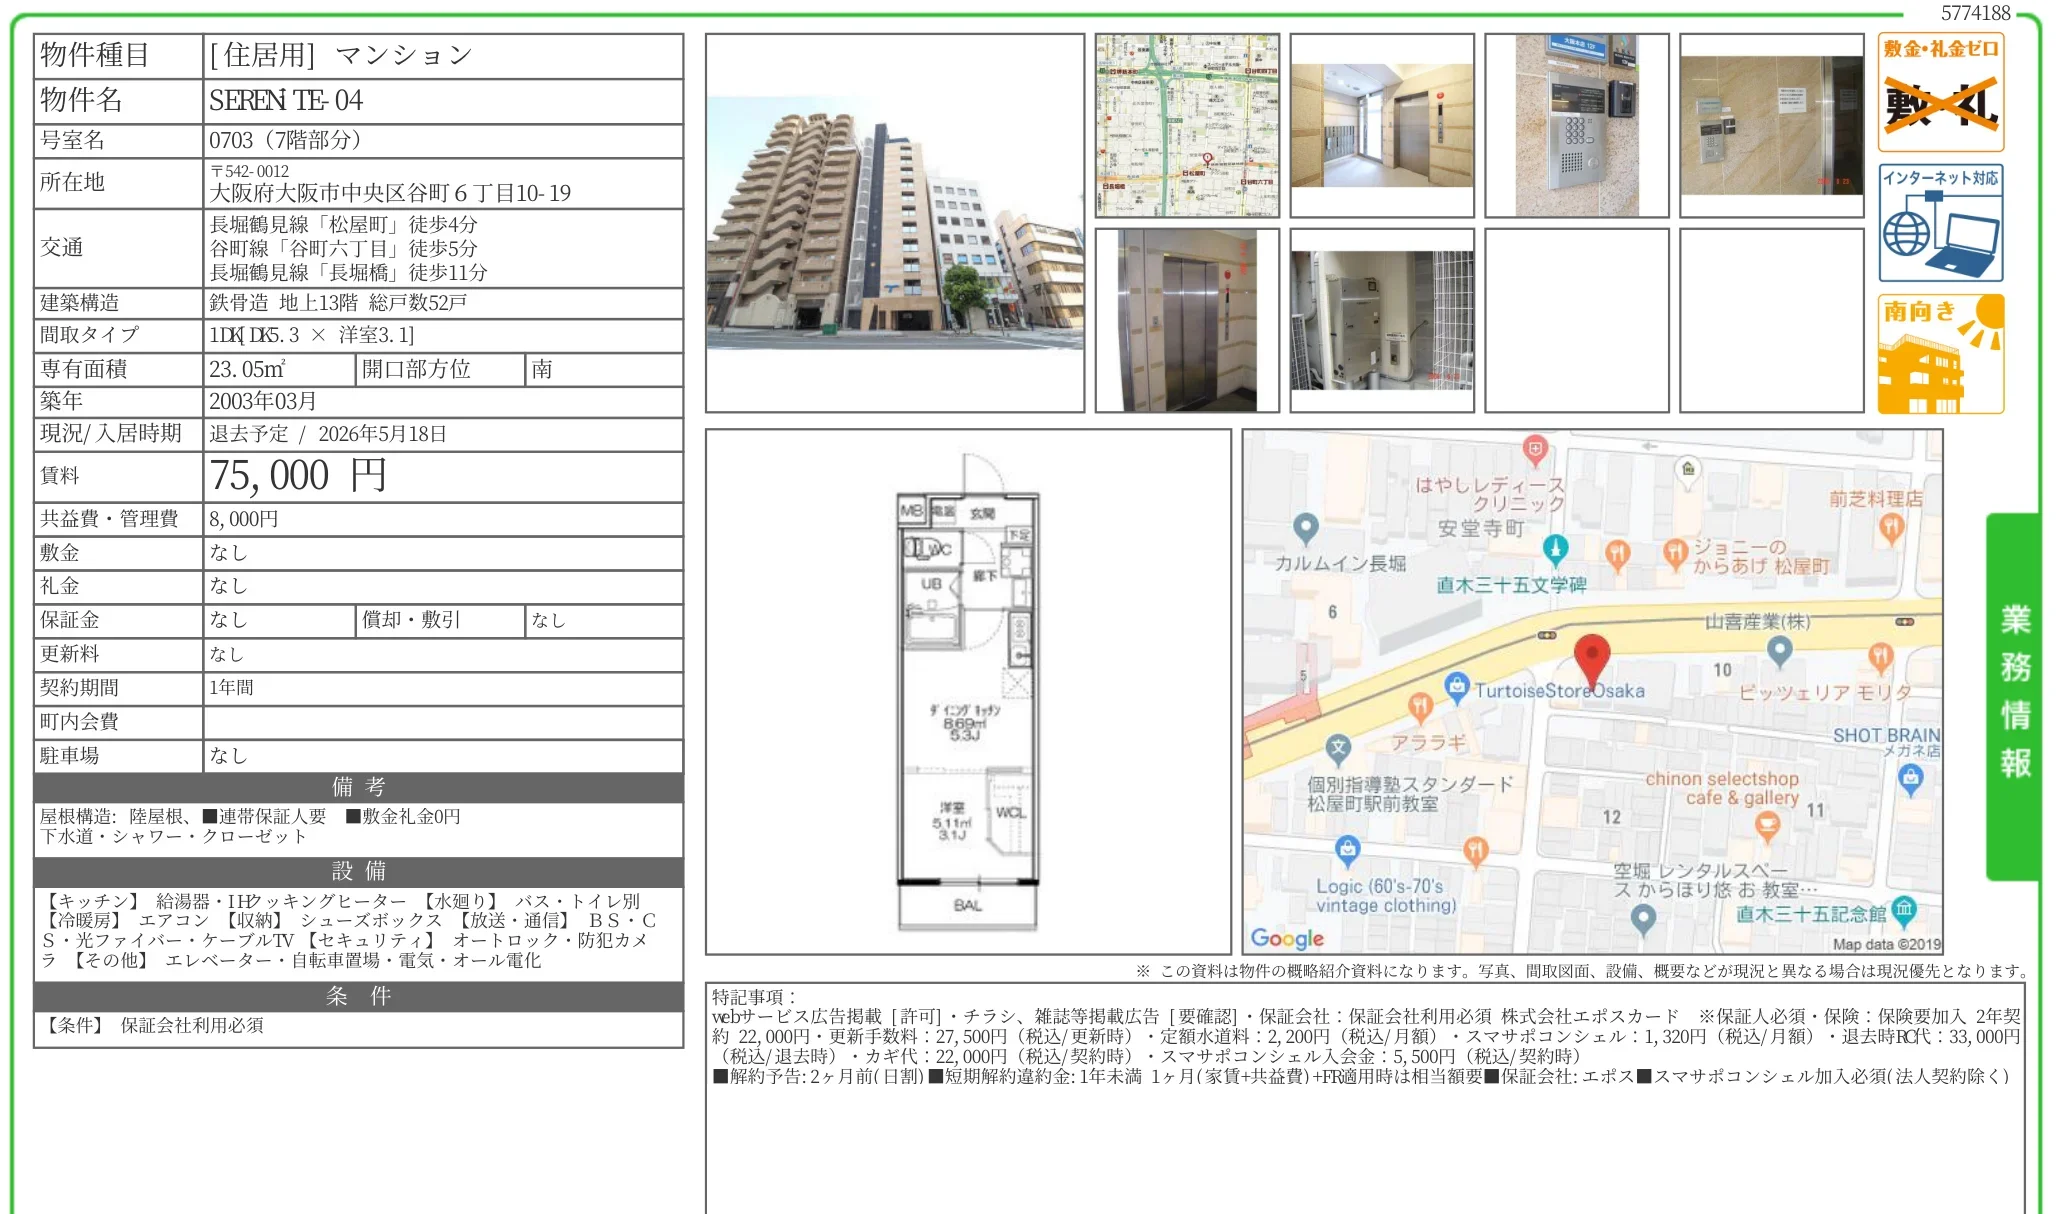Click the 直木三十五記念館 museum marker
Screen dimensions: 2056x1214
pos(1903,909)
